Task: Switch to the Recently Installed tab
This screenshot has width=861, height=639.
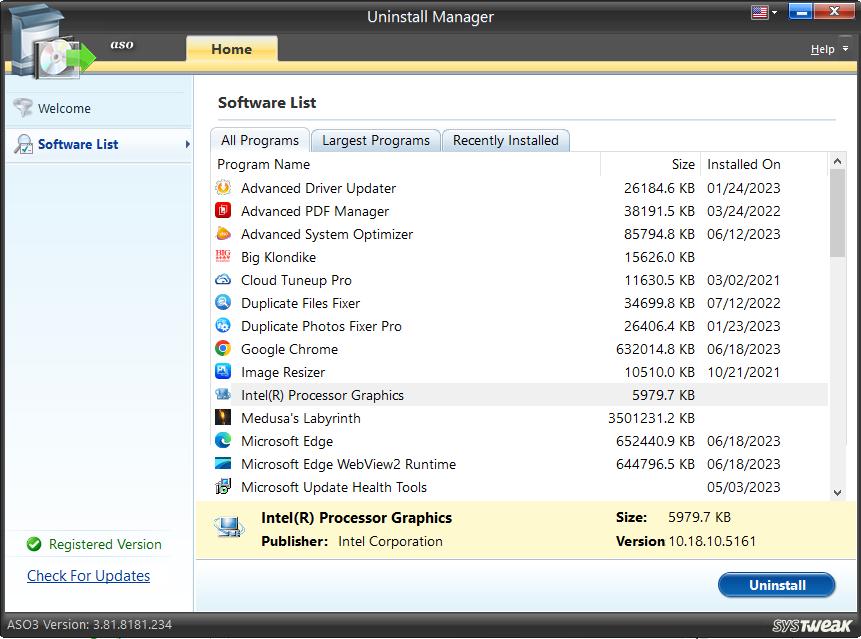Action: point(505,141)
